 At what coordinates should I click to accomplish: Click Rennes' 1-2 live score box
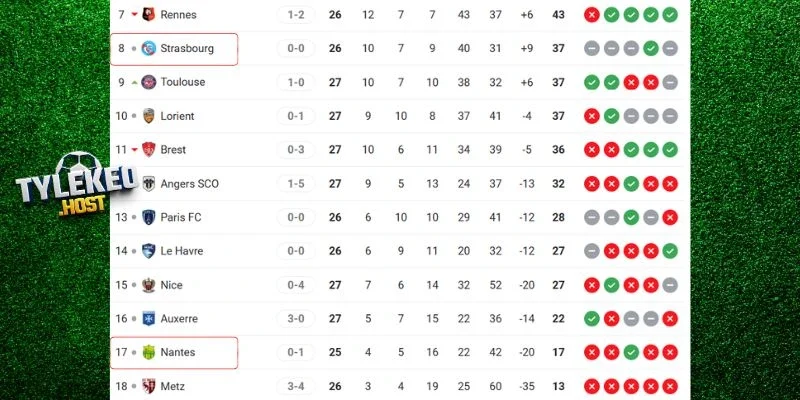(x=296, y=15)
